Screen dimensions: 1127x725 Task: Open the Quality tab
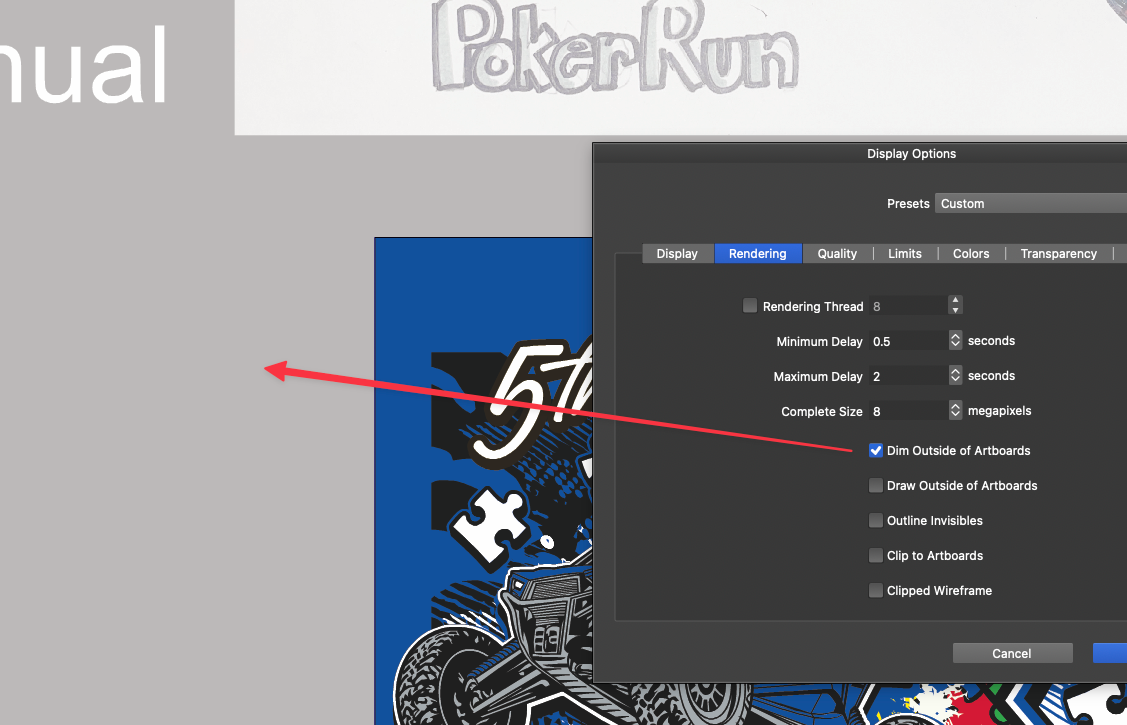(x=837, y=254)
